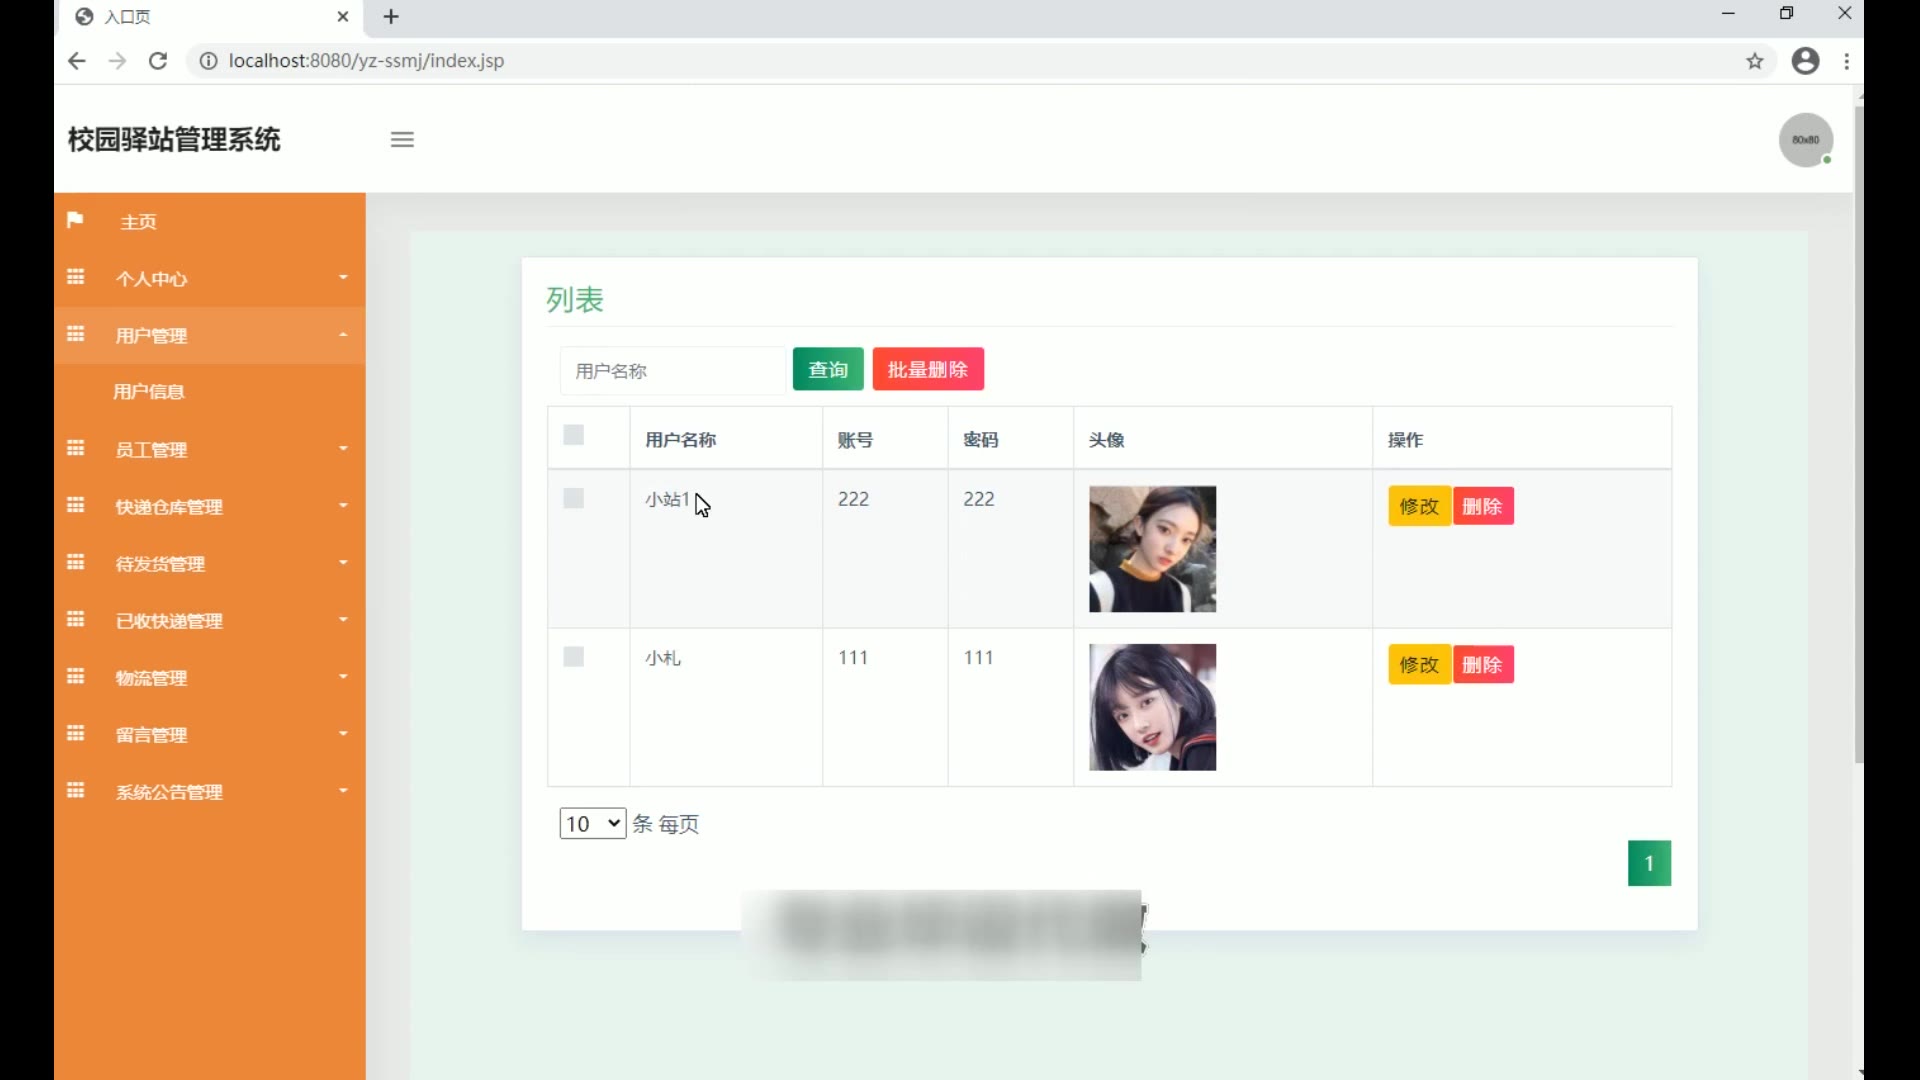The width and height of the screenshot is (1920, 1080).
Task: Open the 用户信息 submenu item
Action: (x=149, y=392)
